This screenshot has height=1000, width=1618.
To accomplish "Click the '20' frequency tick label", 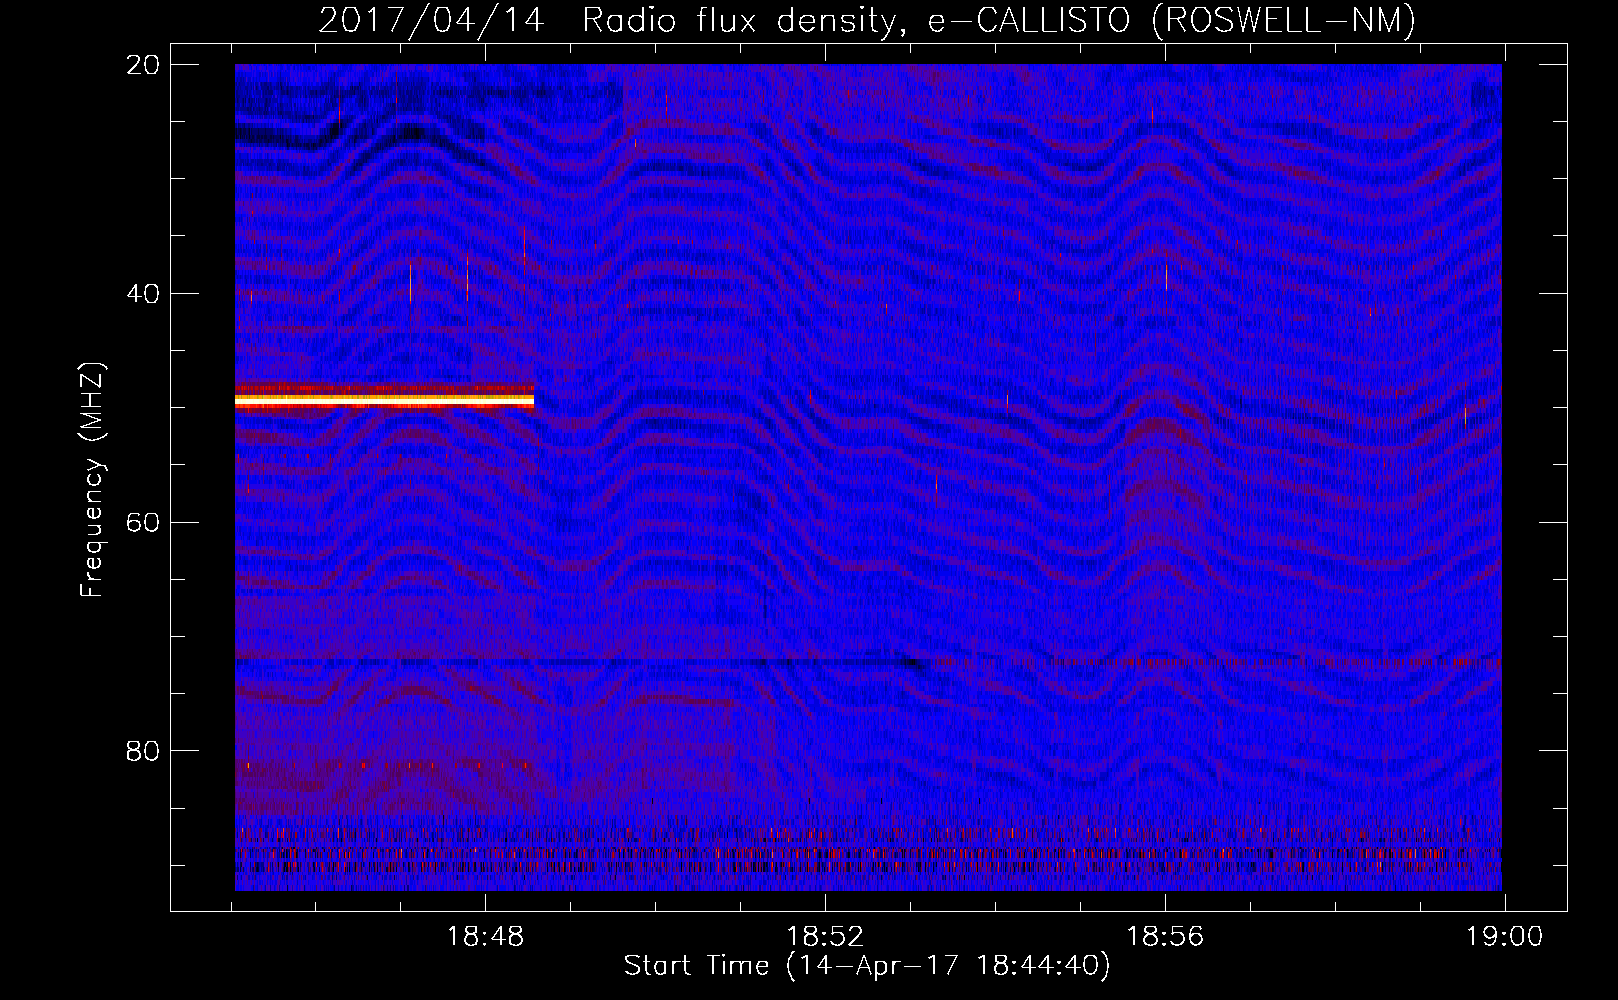I will 143,65.
